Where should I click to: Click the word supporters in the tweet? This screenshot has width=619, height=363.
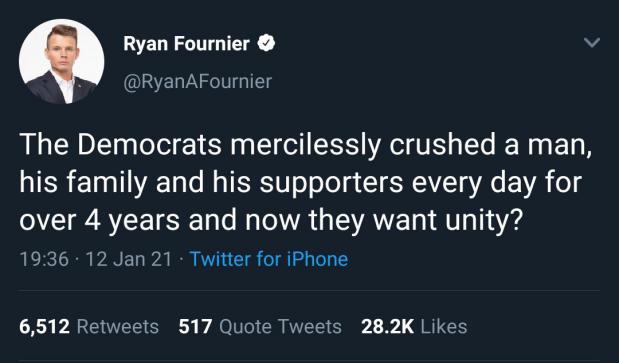pos(332,183)
